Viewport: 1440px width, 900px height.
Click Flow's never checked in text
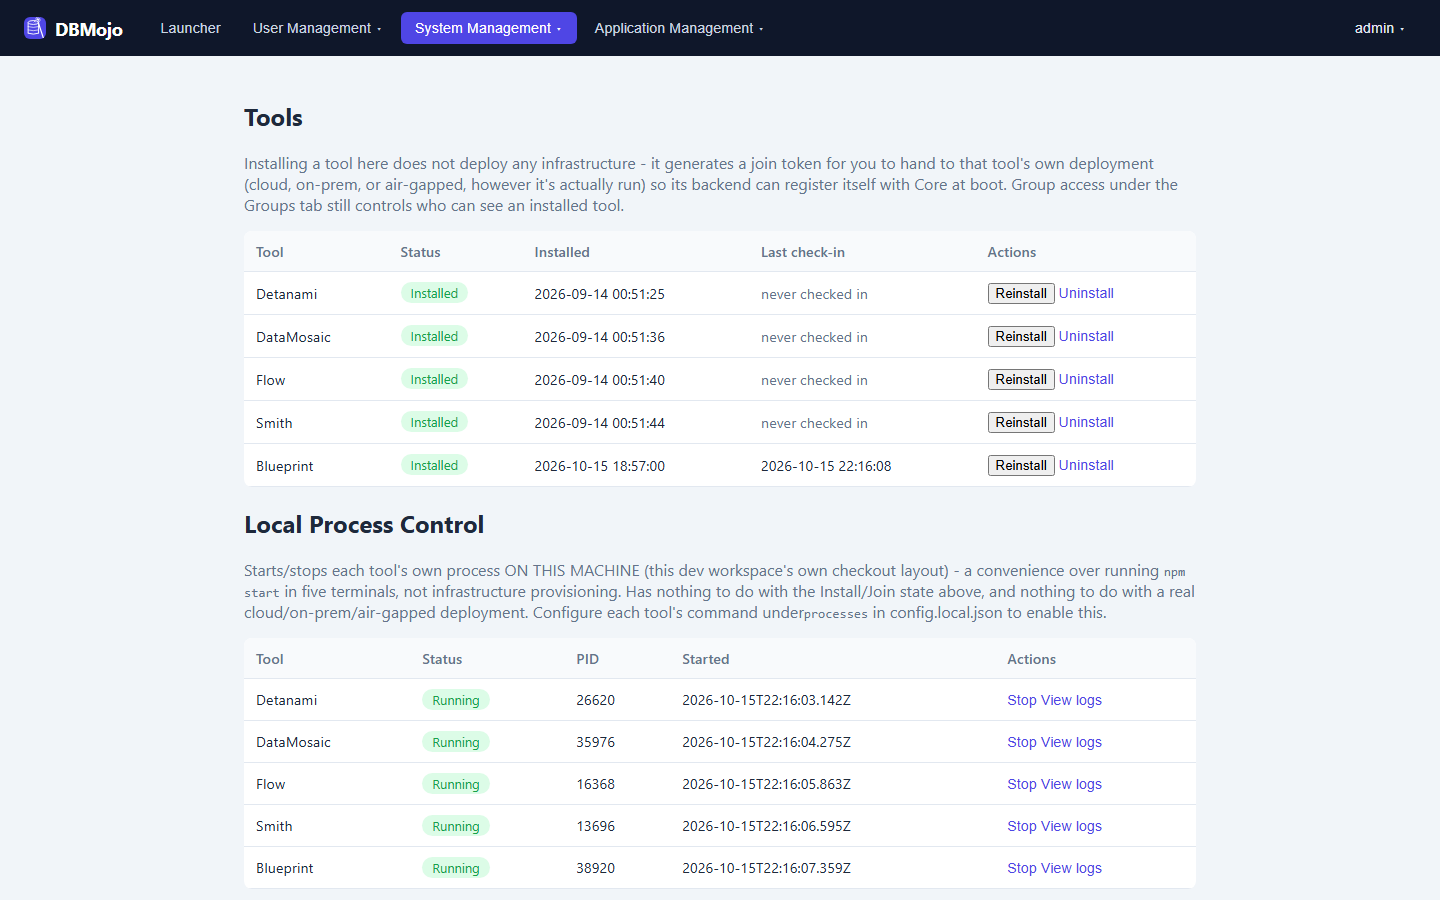[x=814, y=380]
